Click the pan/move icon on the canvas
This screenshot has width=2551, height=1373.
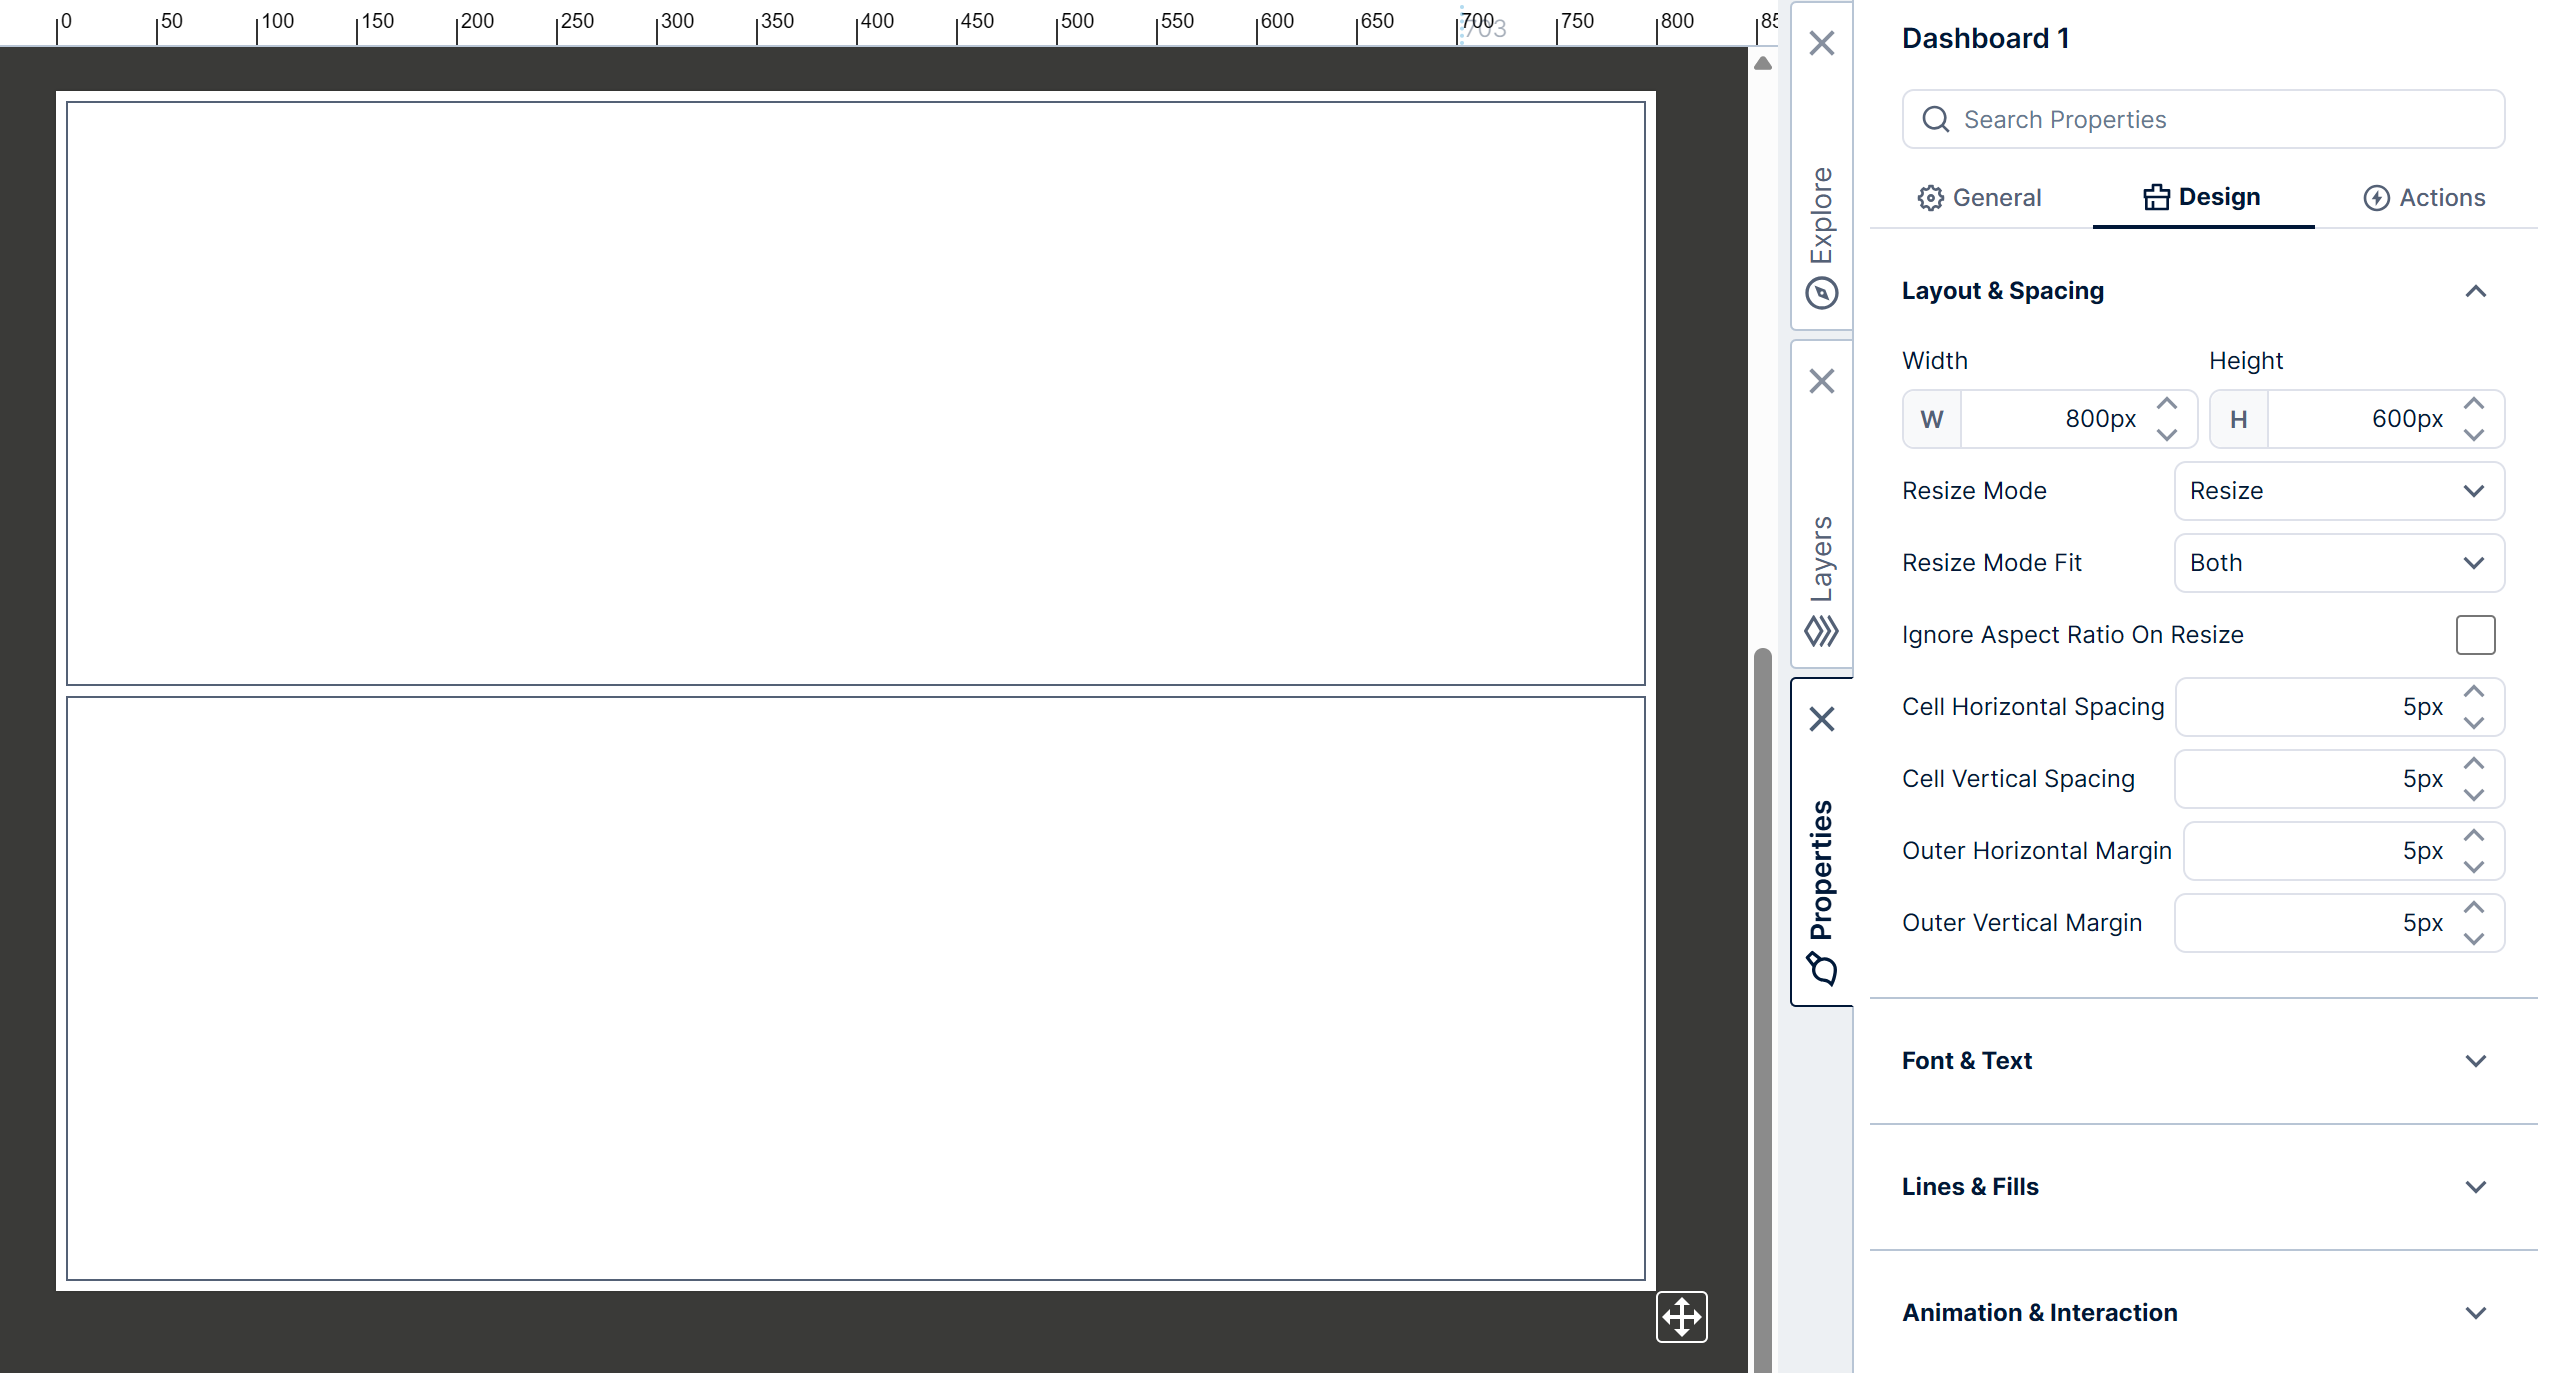click(1681, 1318)
